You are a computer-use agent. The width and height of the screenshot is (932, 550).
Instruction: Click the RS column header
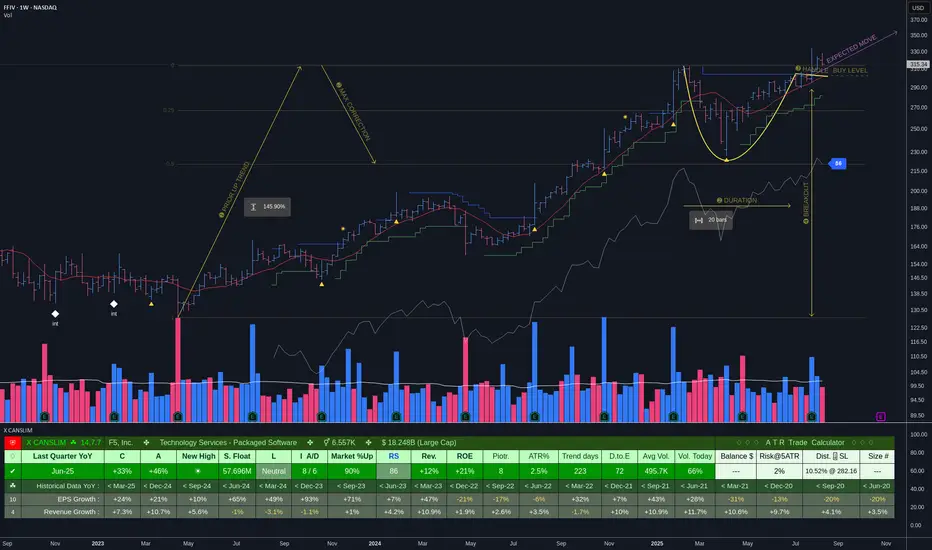393,457
